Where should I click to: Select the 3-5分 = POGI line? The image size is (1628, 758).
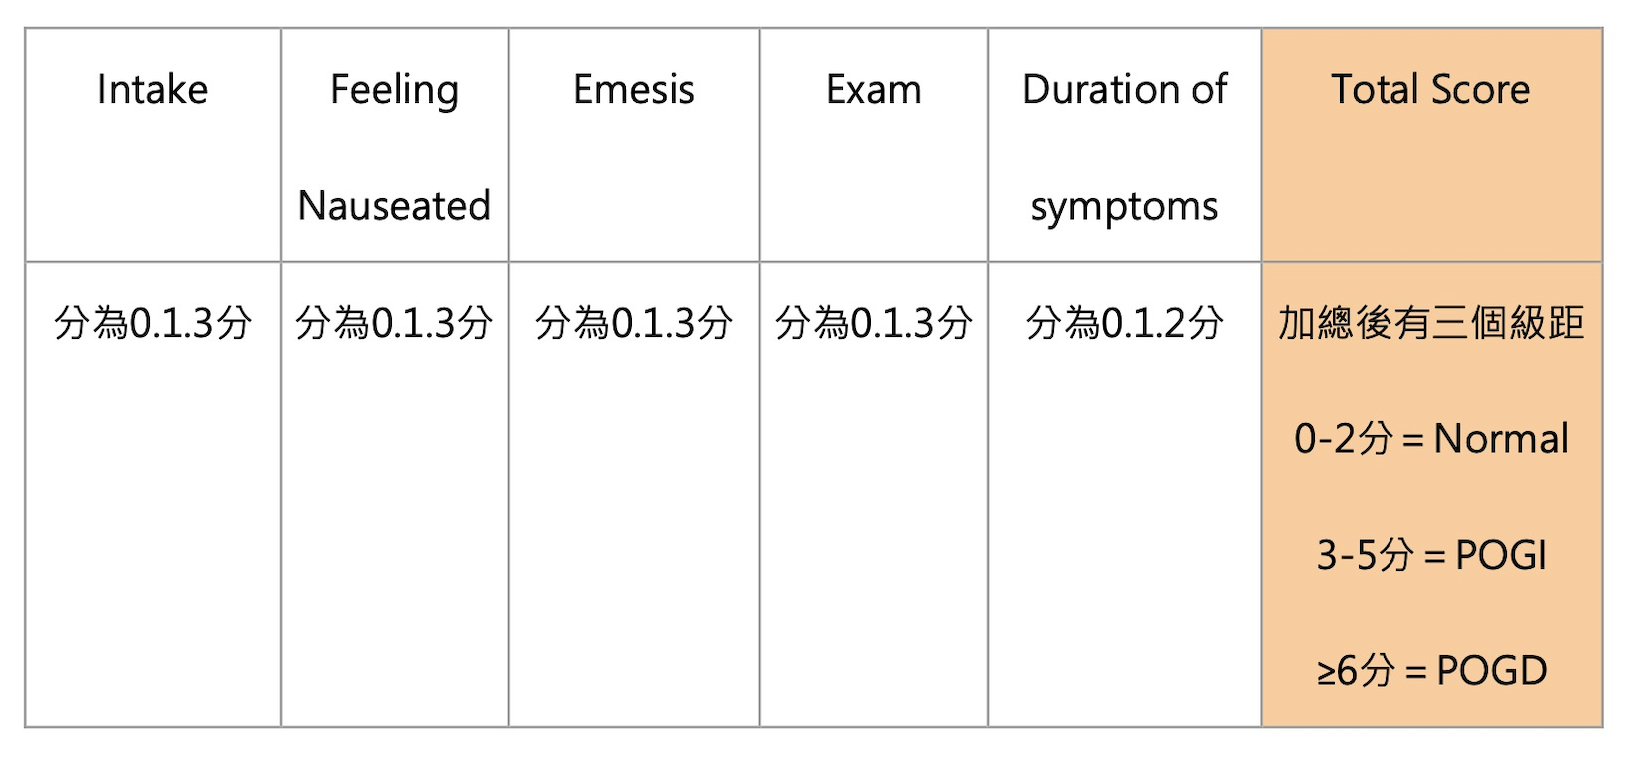(x=1431, y=555)
